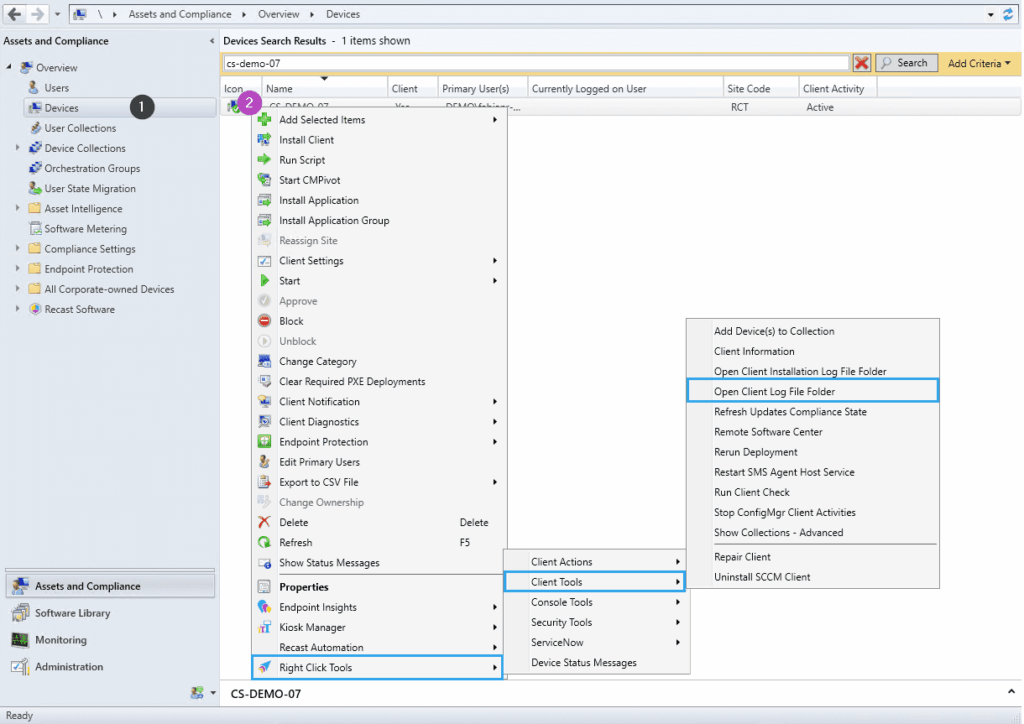
Task: Open the back-button history dropdown
Action: 57,13
